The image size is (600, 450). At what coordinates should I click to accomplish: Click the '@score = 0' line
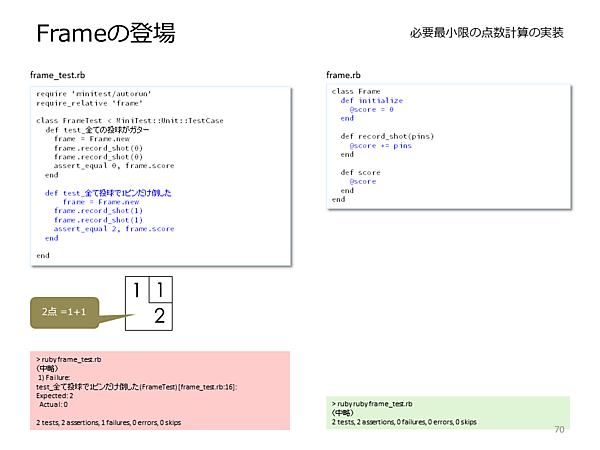tap(371, 109)
